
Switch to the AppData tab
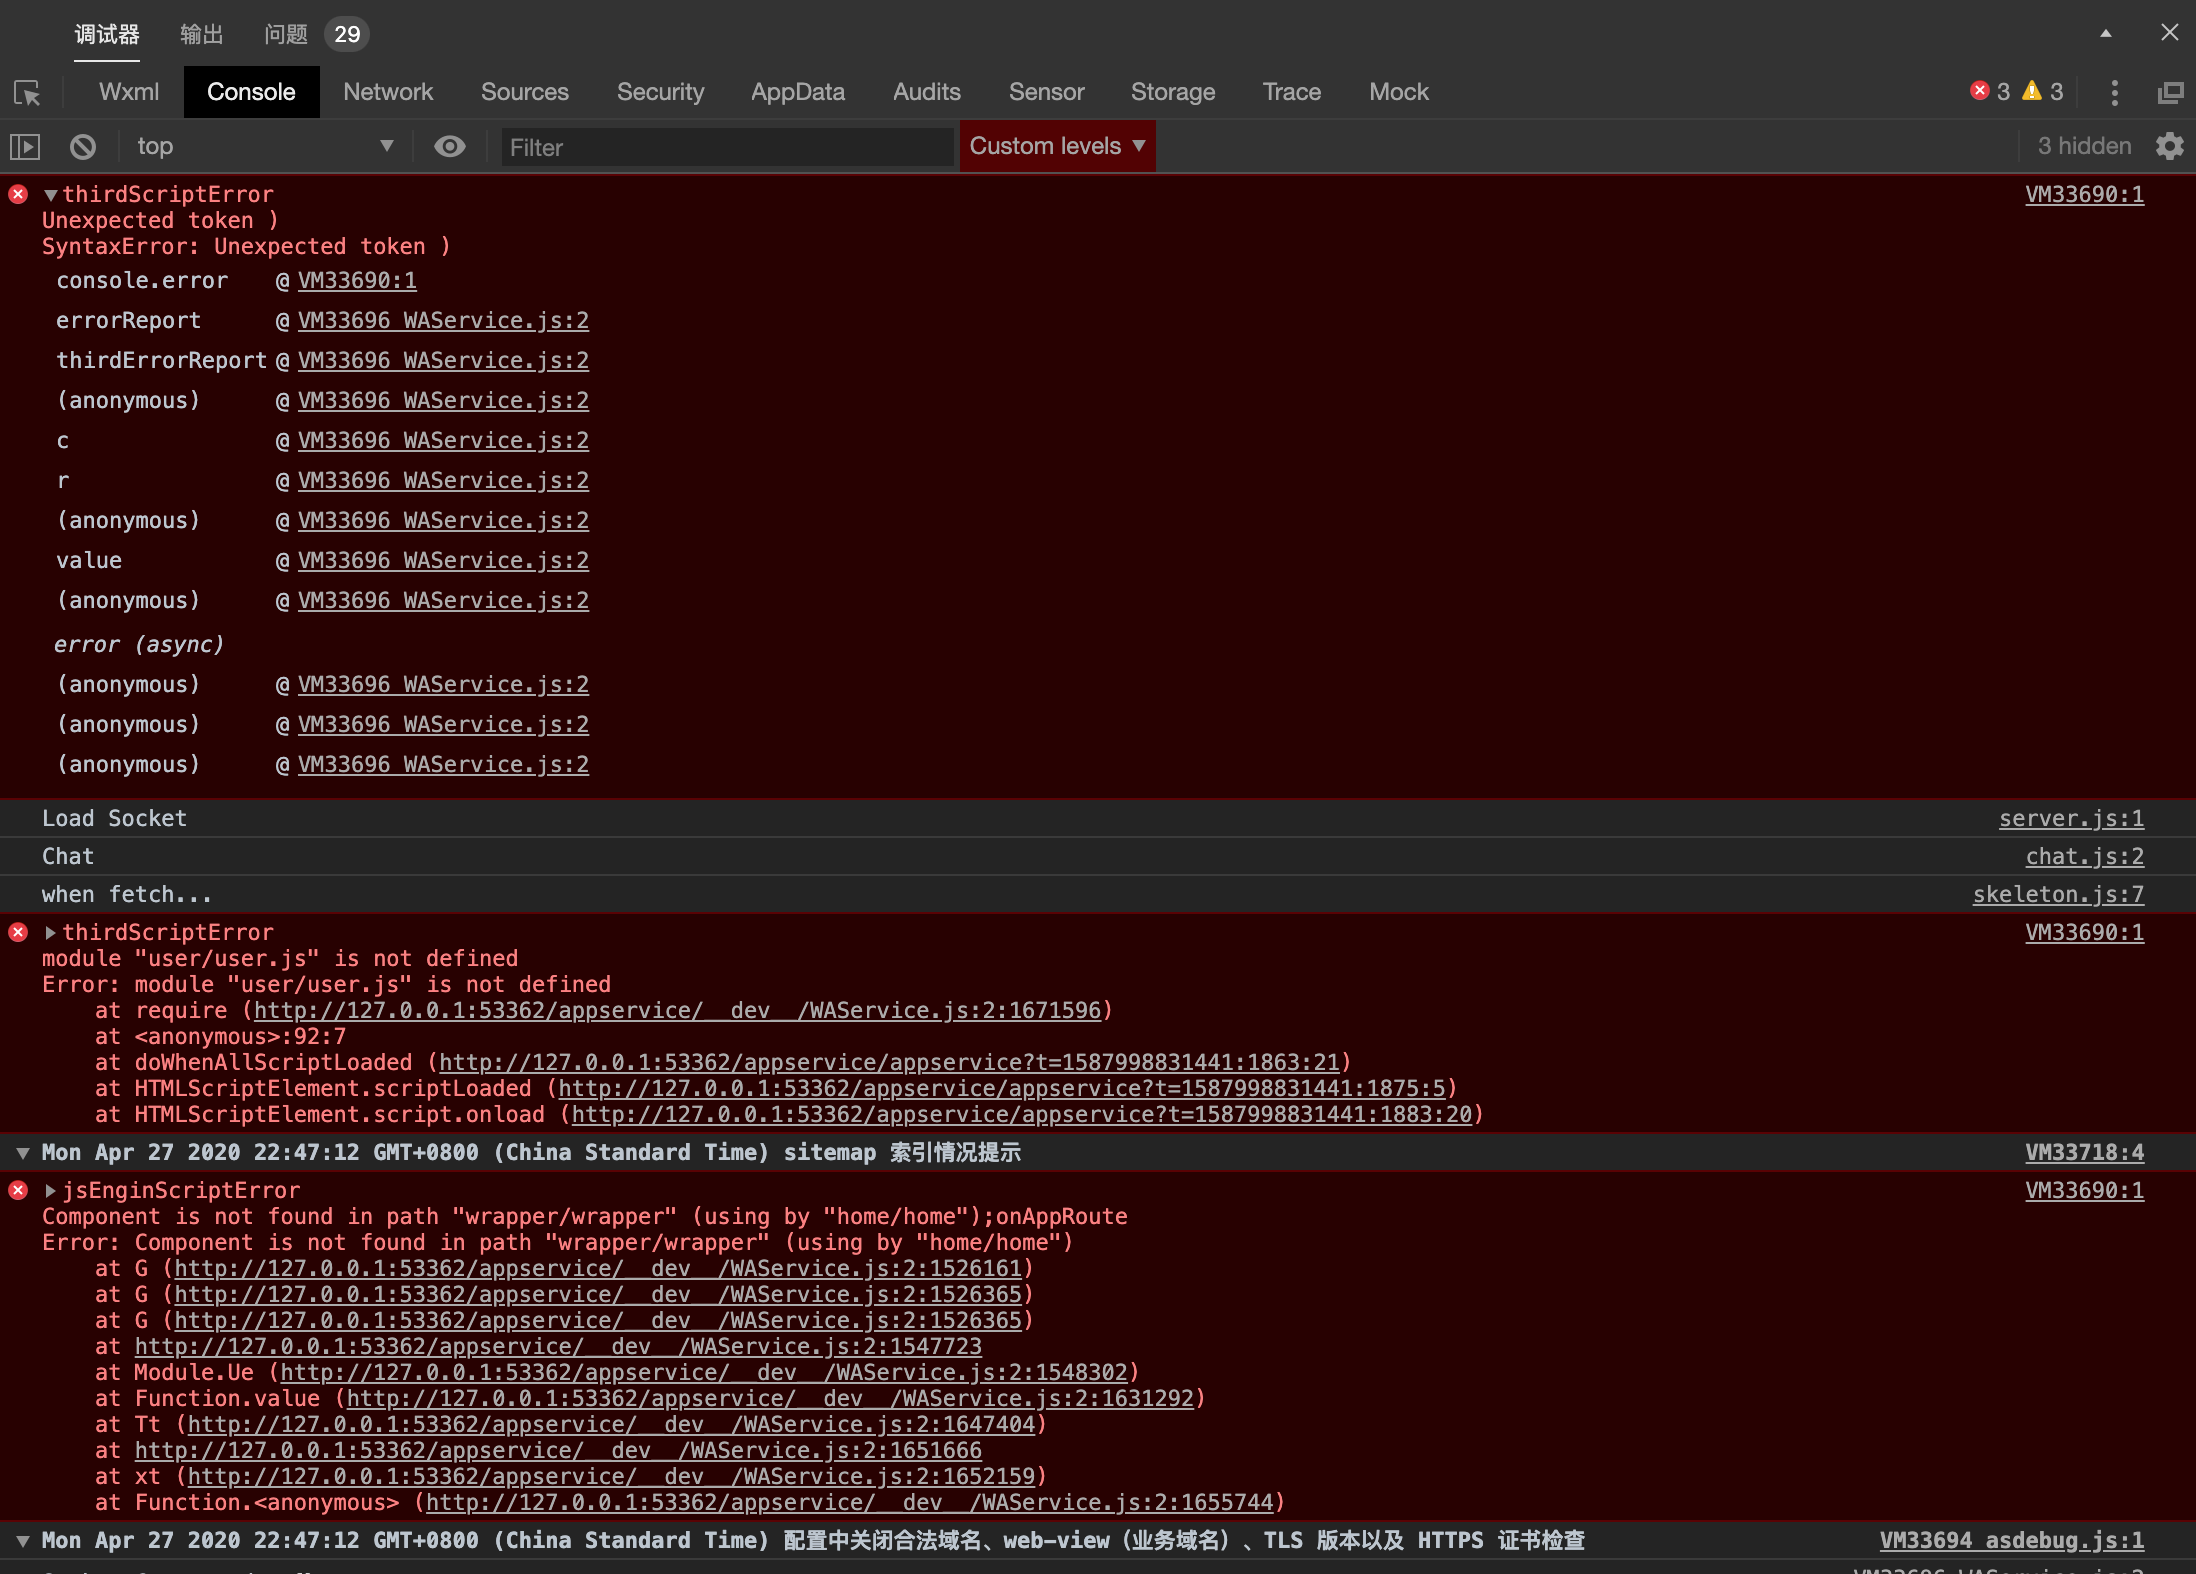[x=797, y=92]
